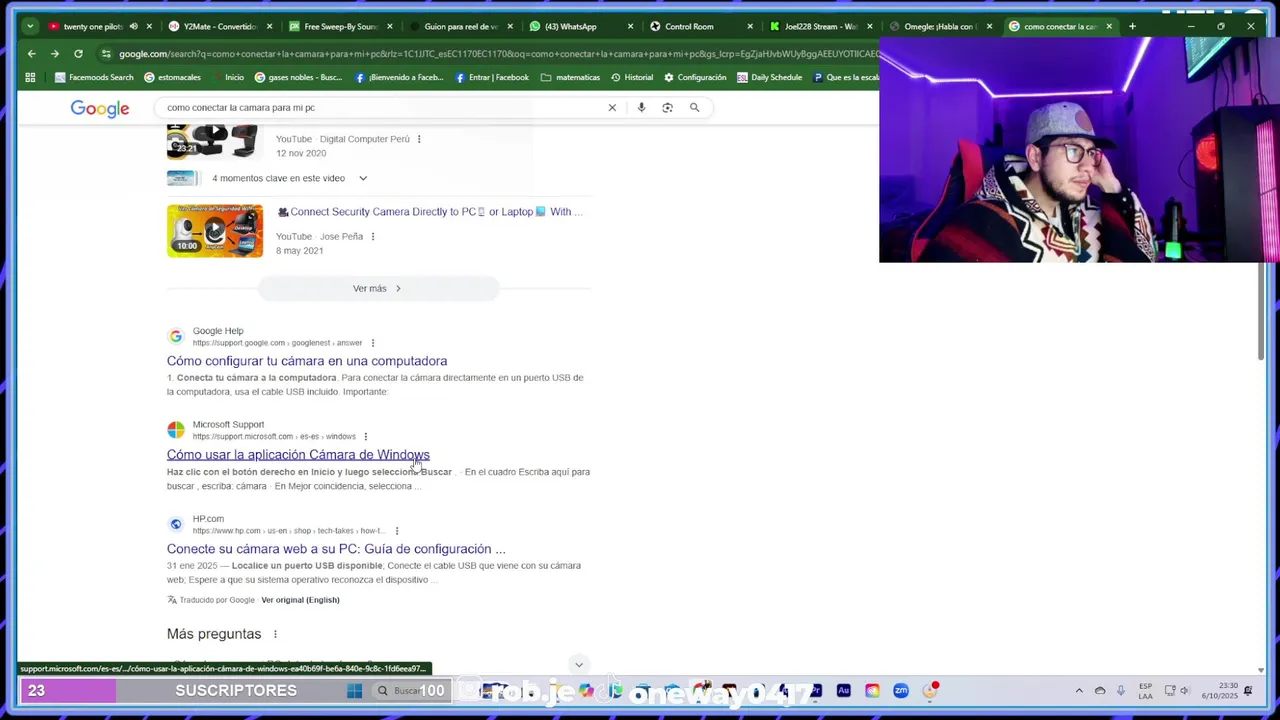This screenshot has width=1280, height=720.
Task: Open ¡Bienvenido a Faceb... bookmark
Action: [399, 77]
